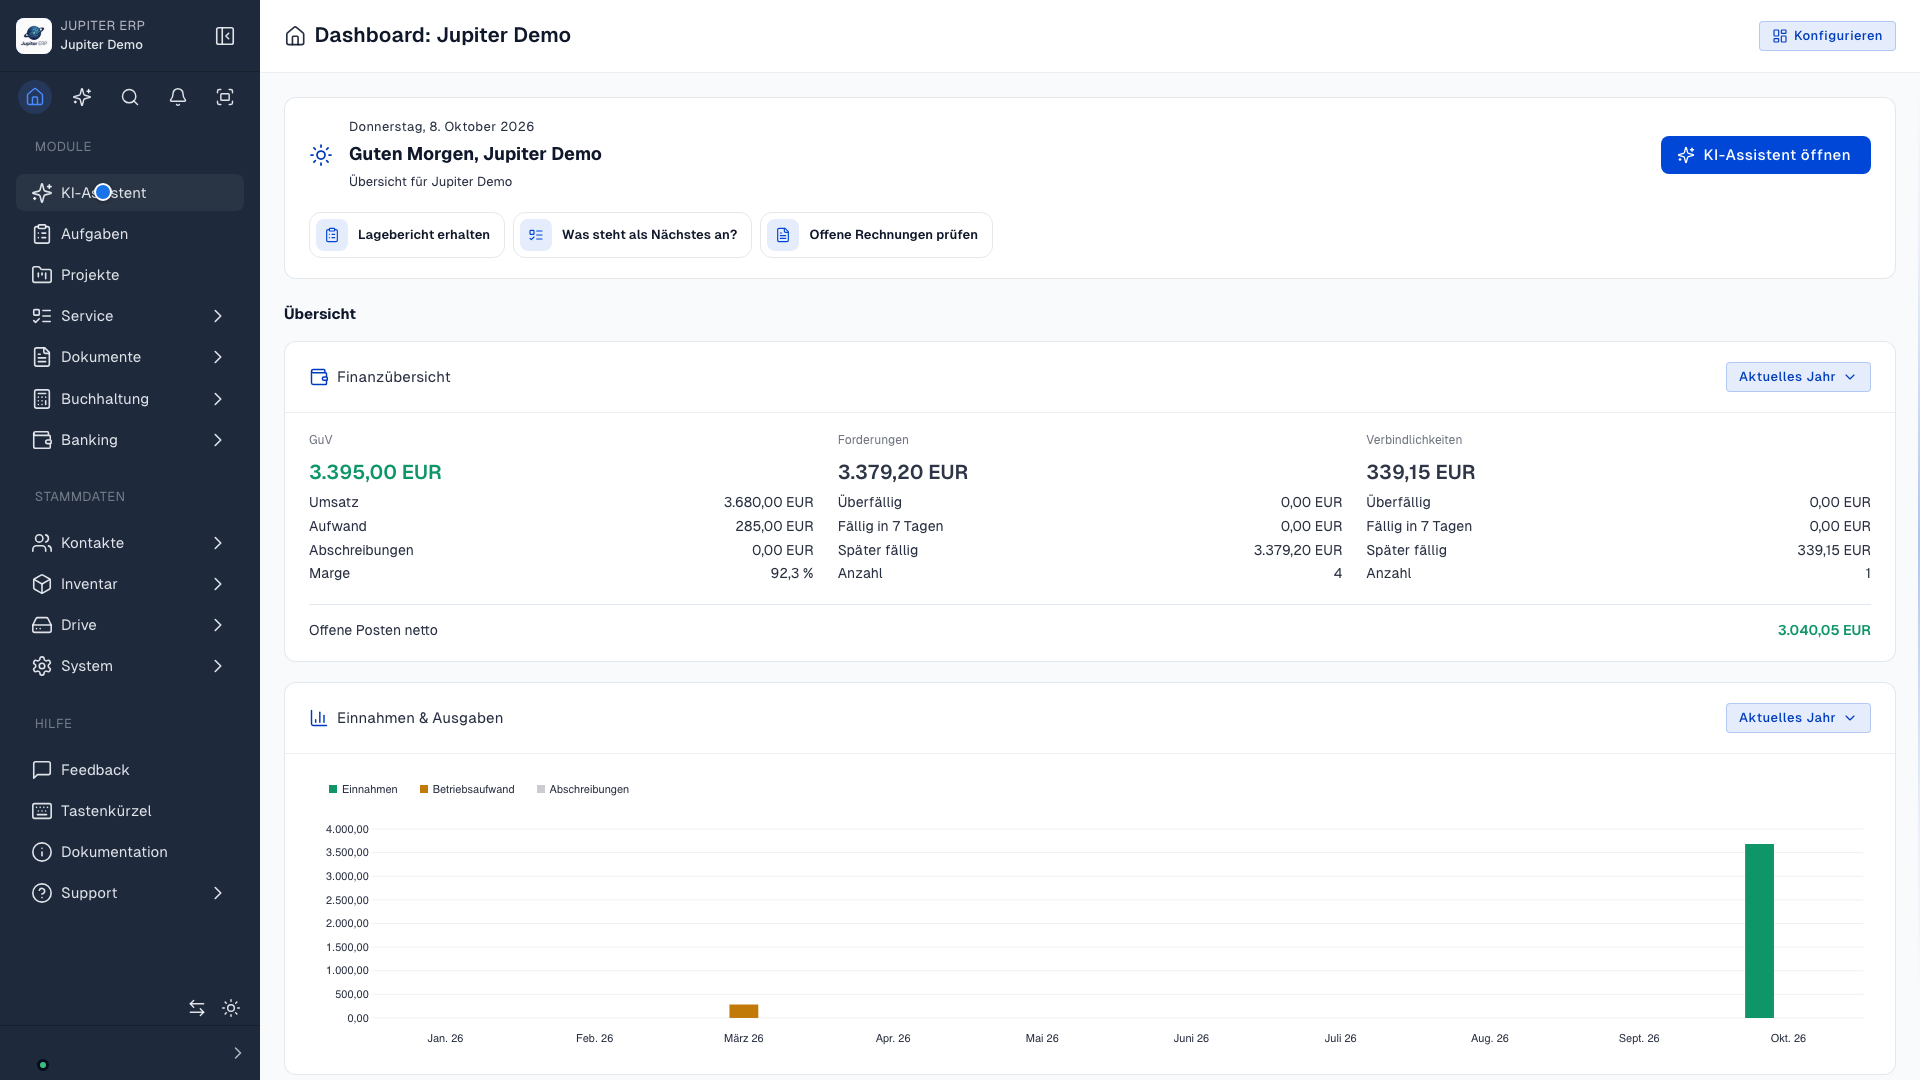The image size is (1920, 1080).
Task: Toggle light theme sun icon
Action: tap(231, 1008)
